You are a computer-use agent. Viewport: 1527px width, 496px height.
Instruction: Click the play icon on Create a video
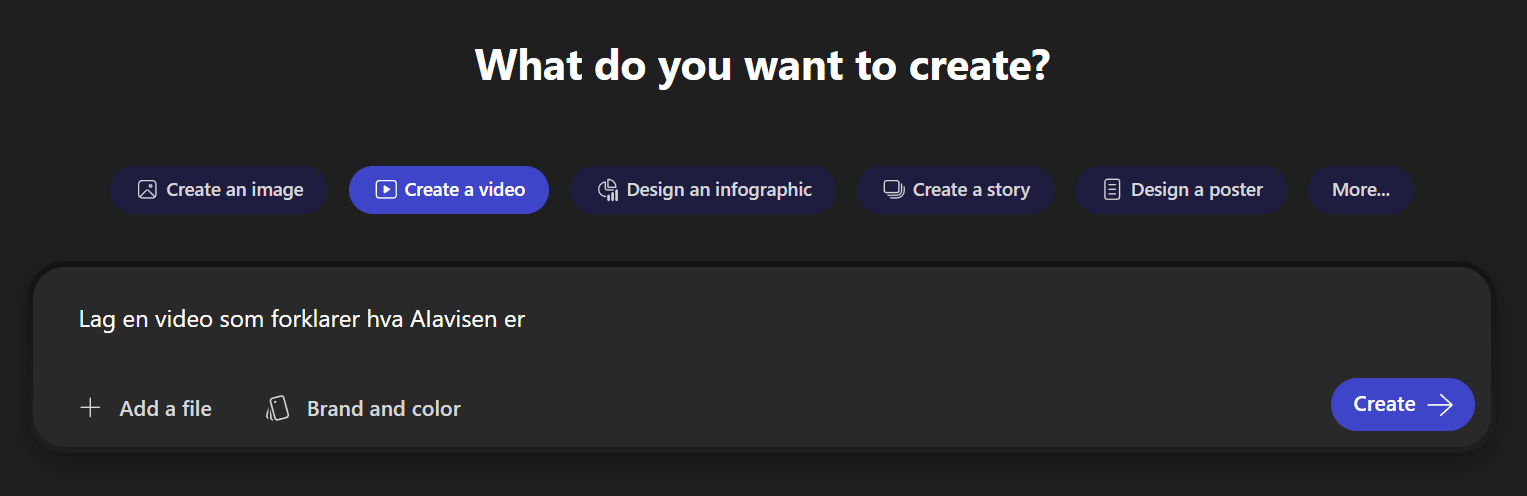(386, 190)
